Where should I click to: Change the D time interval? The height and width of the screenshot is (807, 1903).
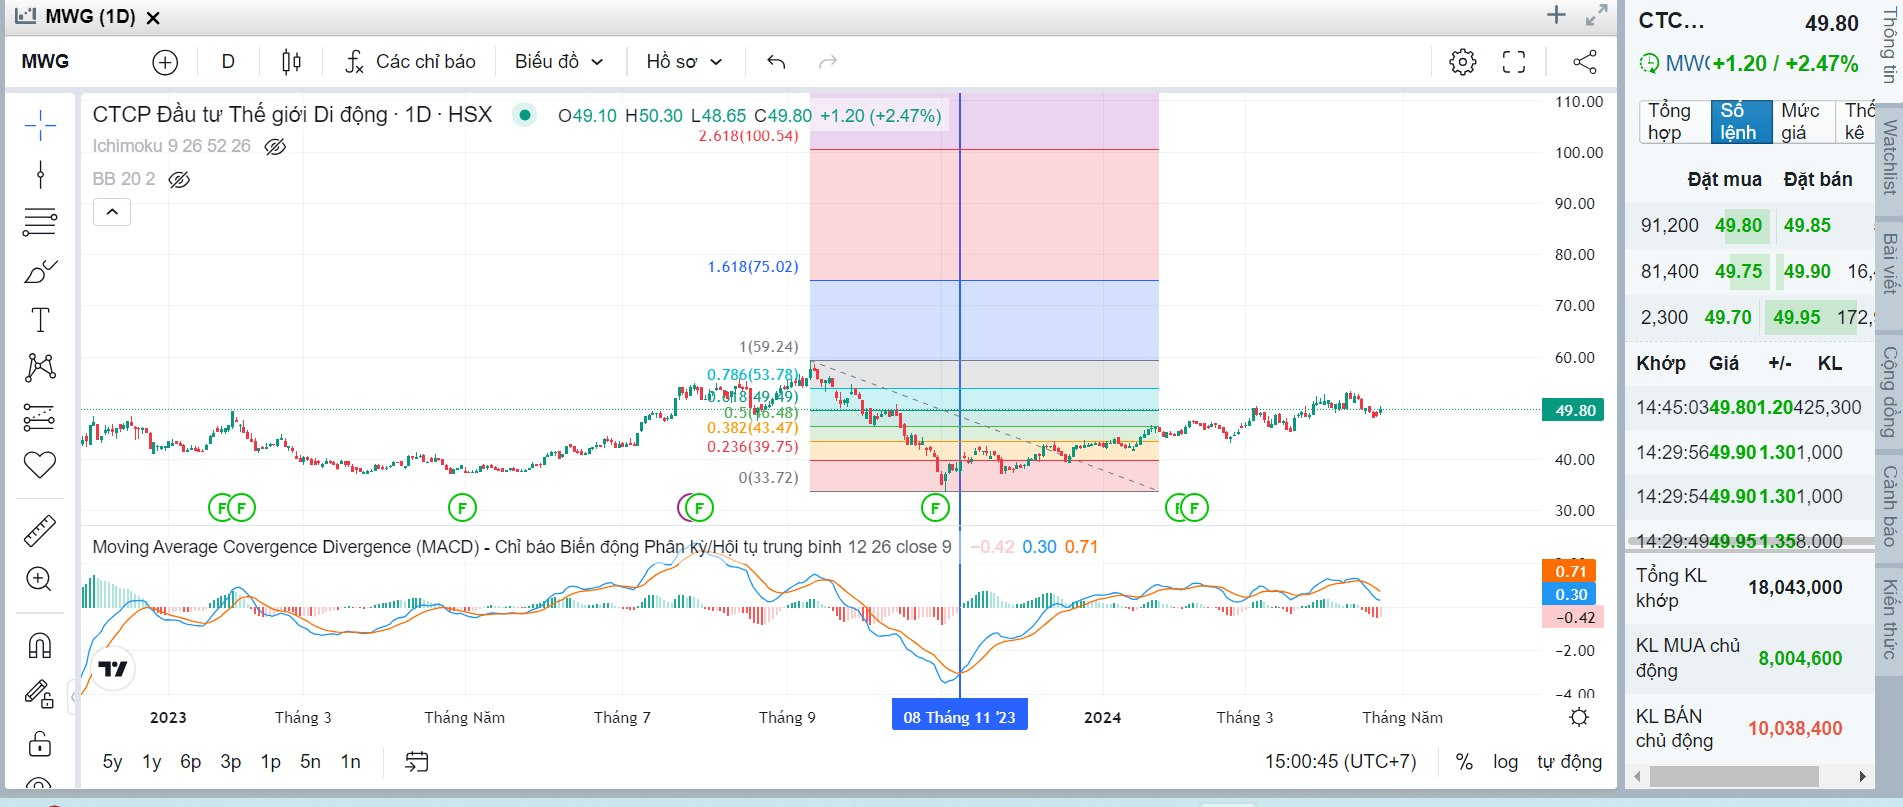coord(228,62)
